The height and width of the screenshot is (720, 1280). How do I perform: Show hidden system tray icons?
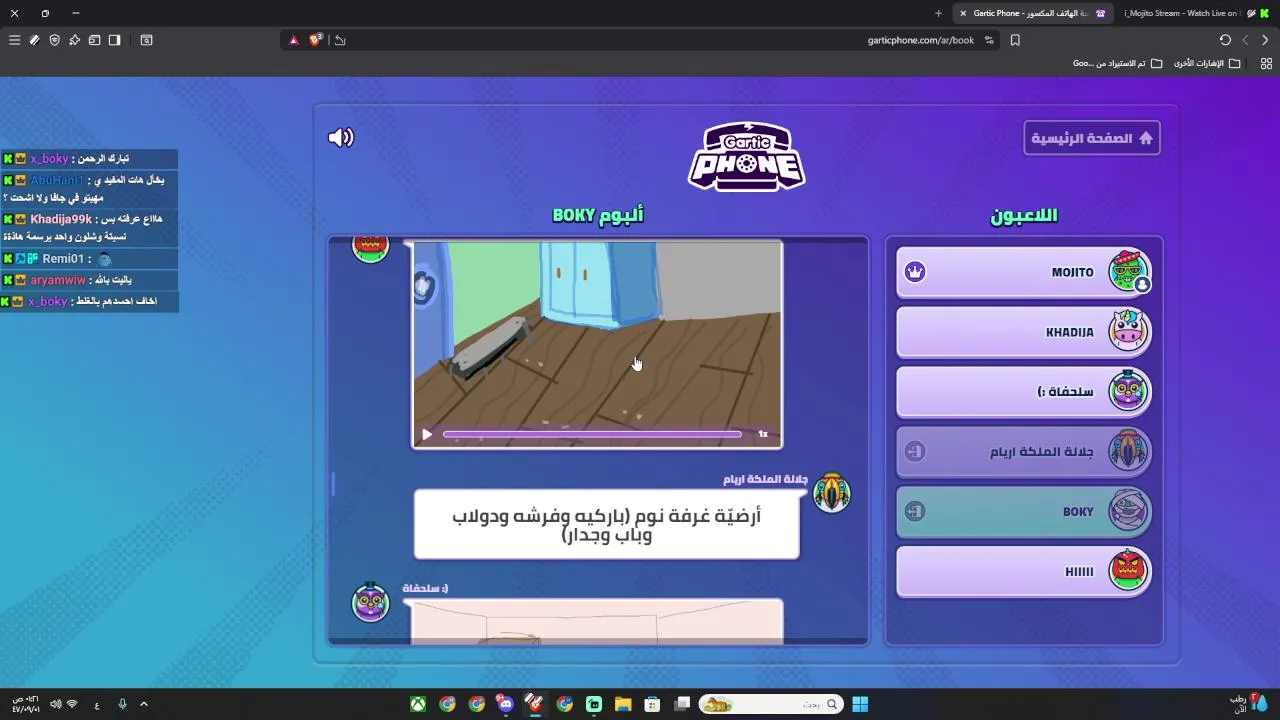(143, 704)
